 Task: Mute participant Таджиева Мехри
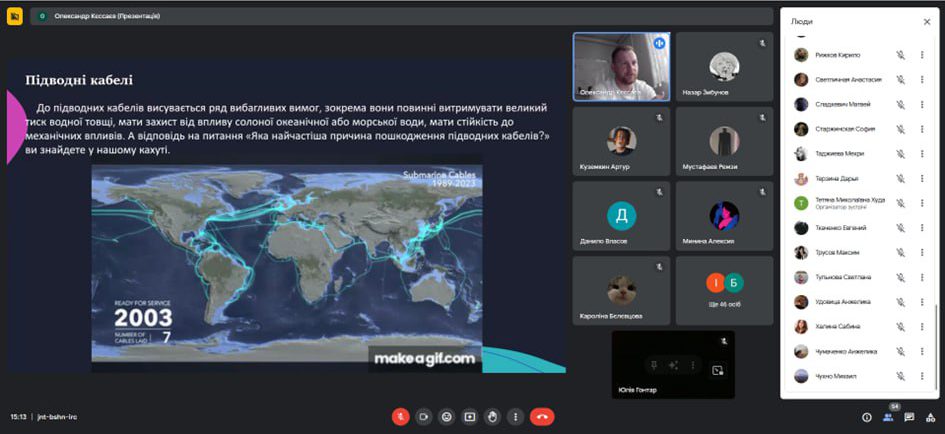tap(900, 154)
